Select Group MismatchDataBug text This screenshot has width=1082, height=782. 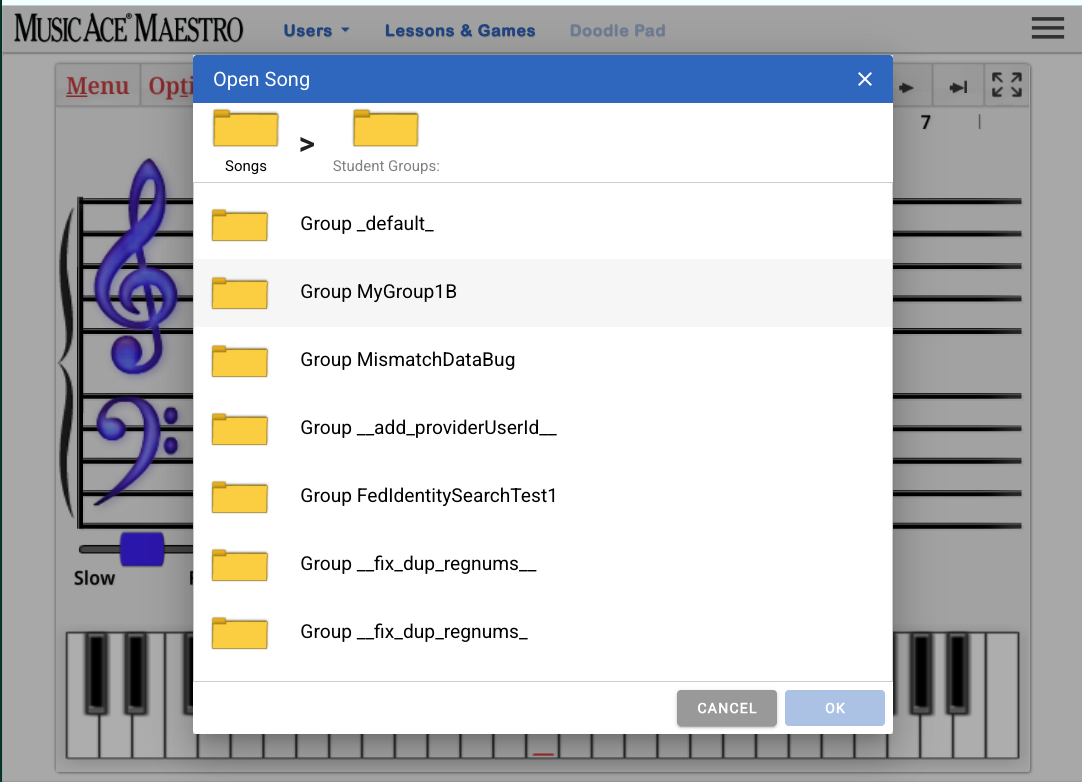coord(408,360)
